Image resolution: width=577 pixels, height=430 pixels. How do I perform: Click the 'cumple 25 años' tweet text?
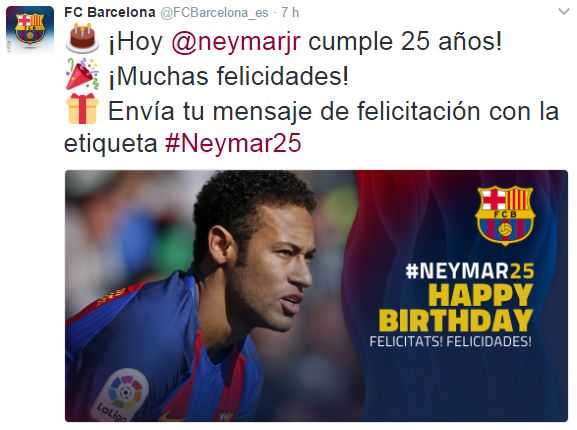pos(405,41)
